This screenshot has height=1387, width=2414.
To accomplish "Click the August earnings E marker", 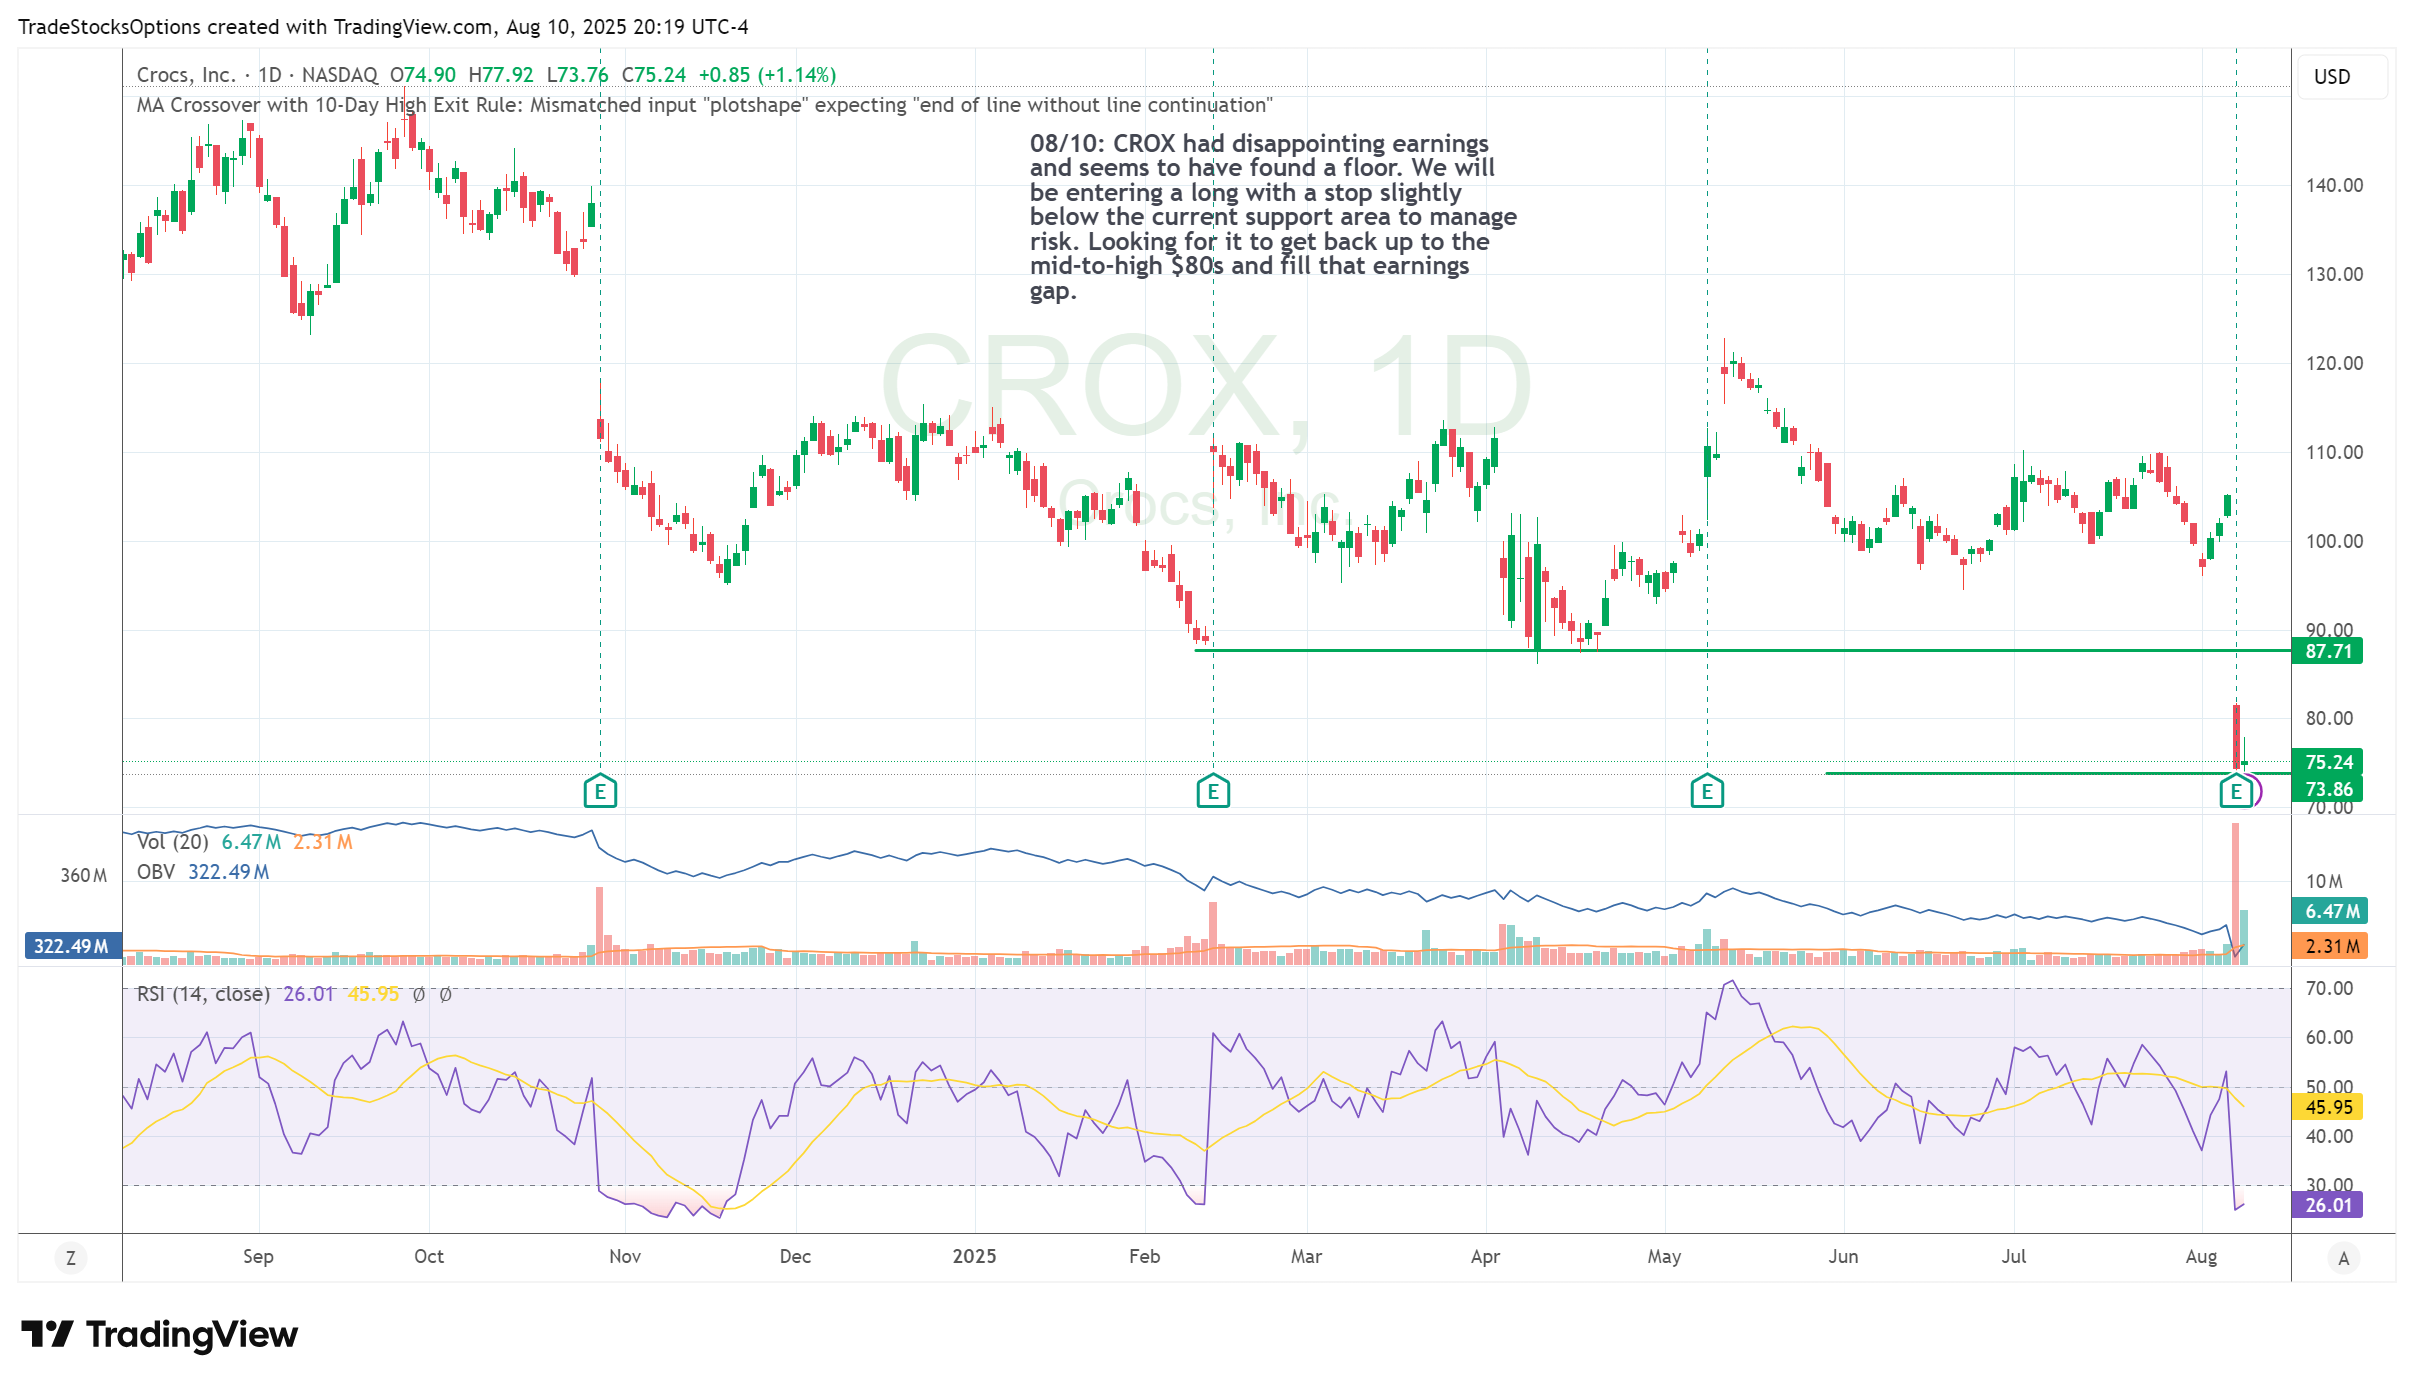I will tap(2236, 792).
